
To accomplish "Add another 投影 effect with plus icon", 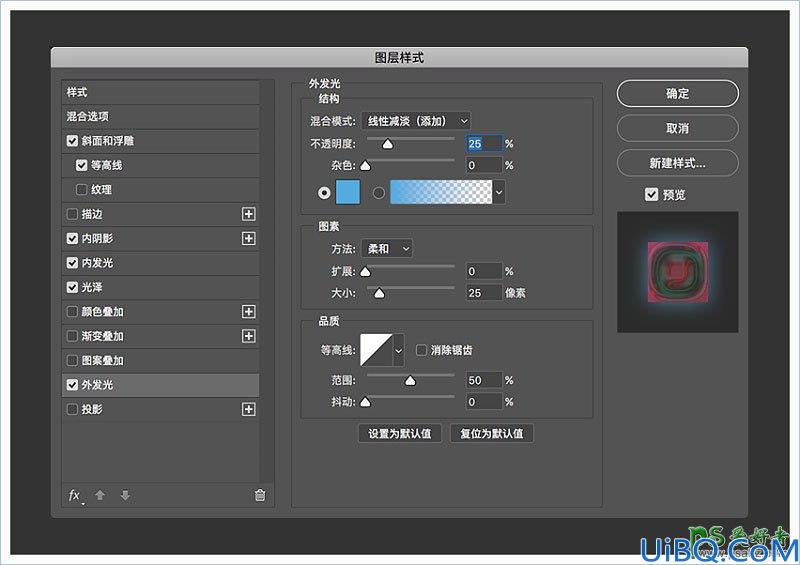I will point(248,409).
